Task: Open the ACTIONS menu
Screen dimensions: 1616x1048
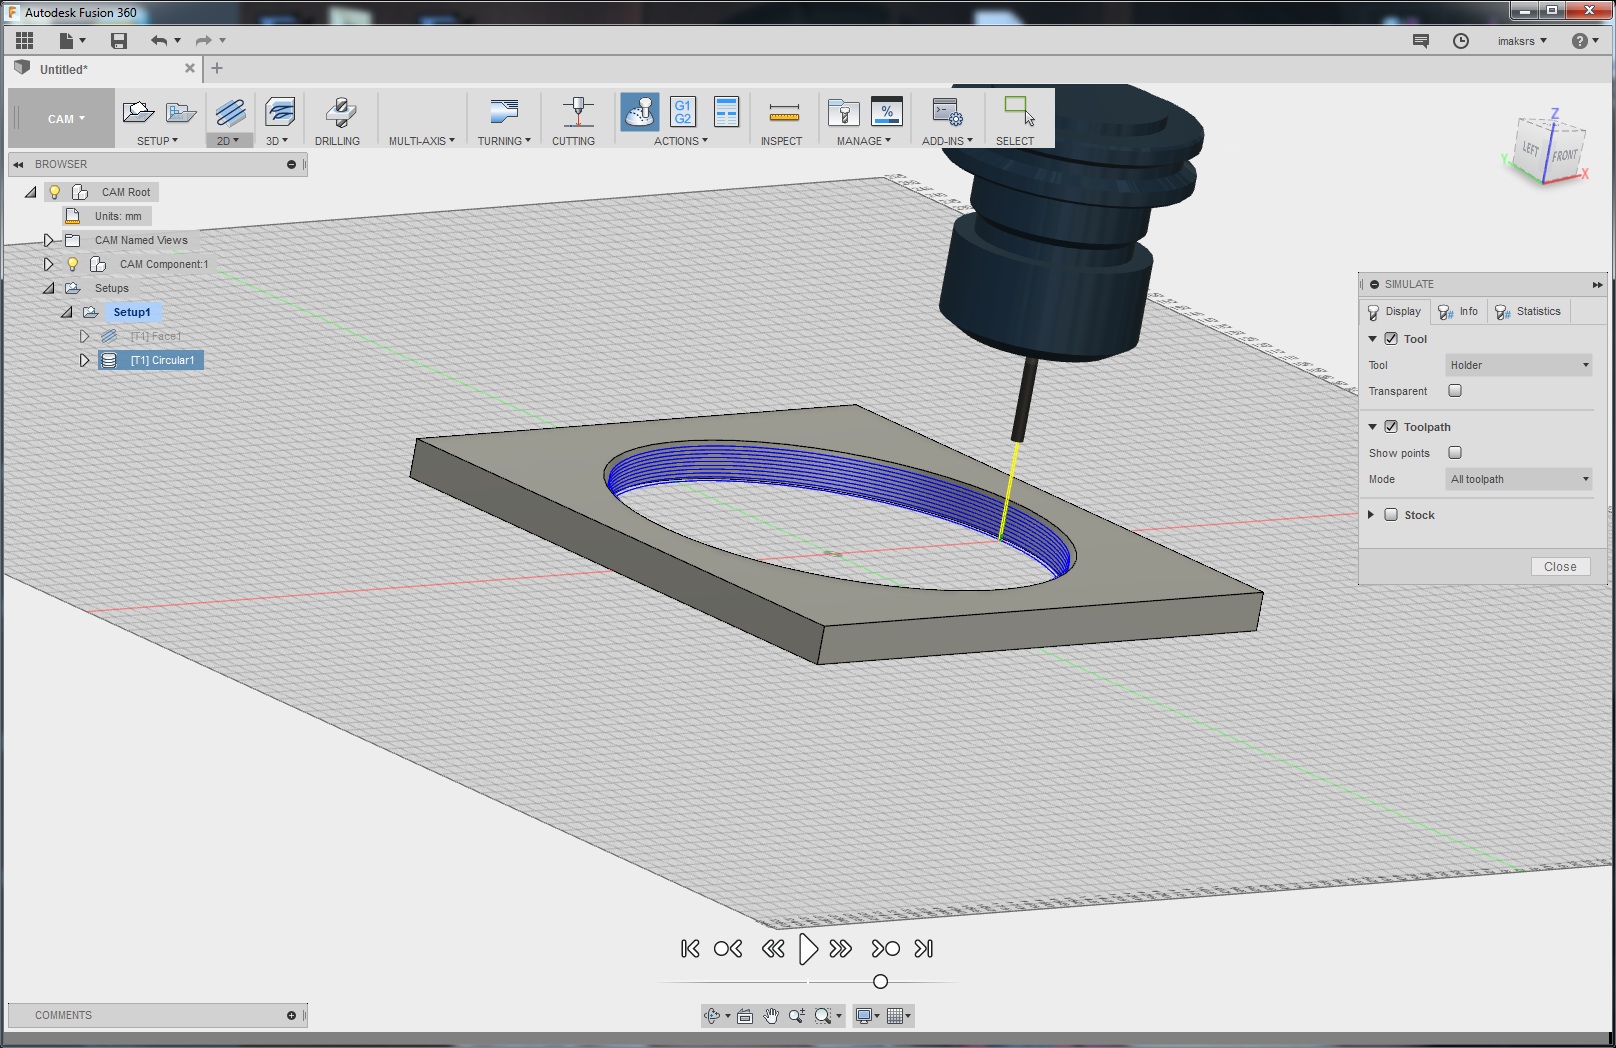Action: pos(680,141)
